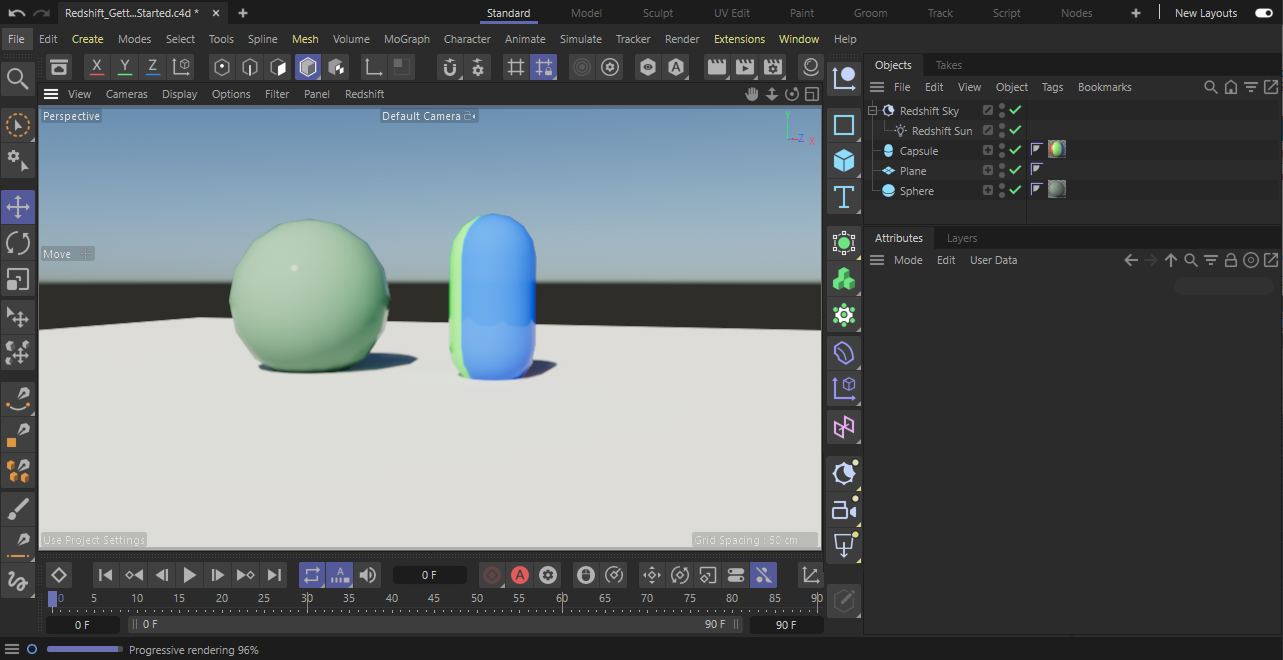Open the MoGraph menu
This screenshot has height=660, width=1283.
[406, 39]
